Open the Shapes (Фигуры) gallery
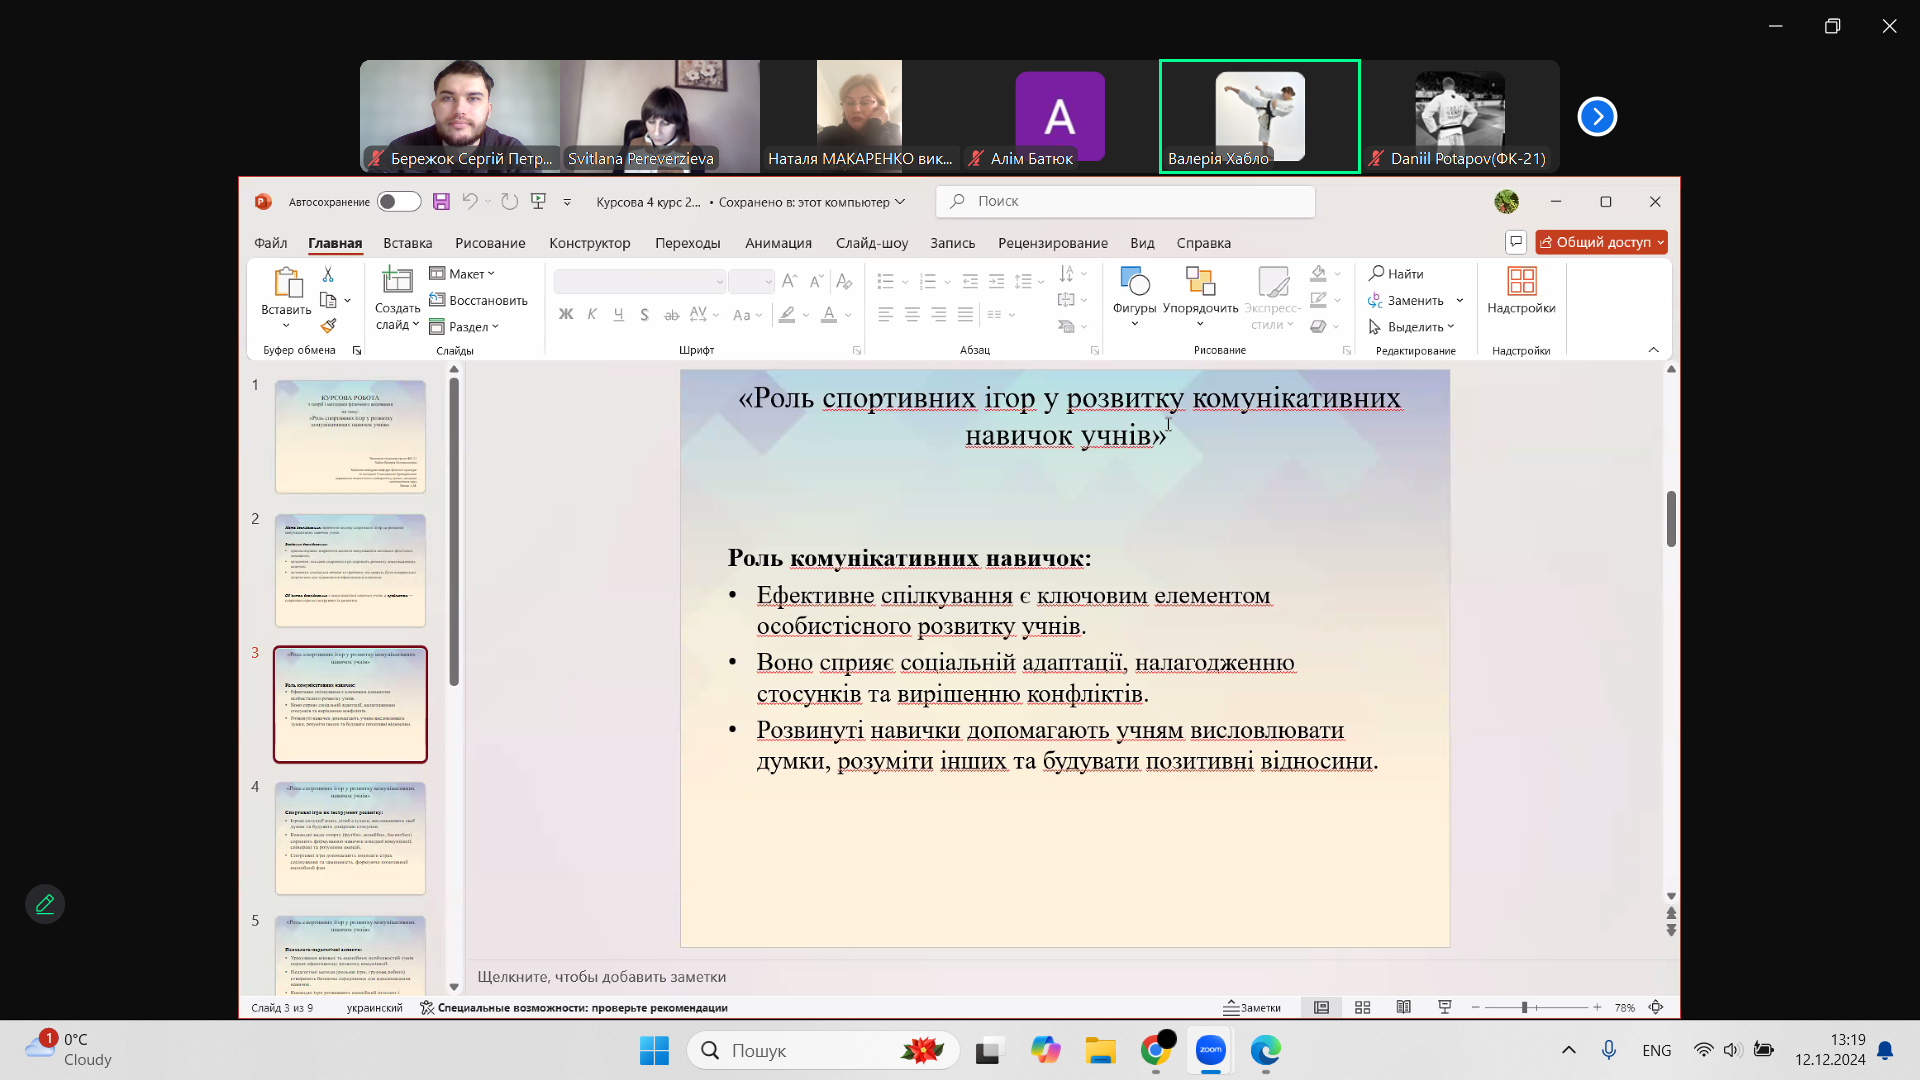The height and width of the screenshot is (1080, 1920). (1134, 295)
